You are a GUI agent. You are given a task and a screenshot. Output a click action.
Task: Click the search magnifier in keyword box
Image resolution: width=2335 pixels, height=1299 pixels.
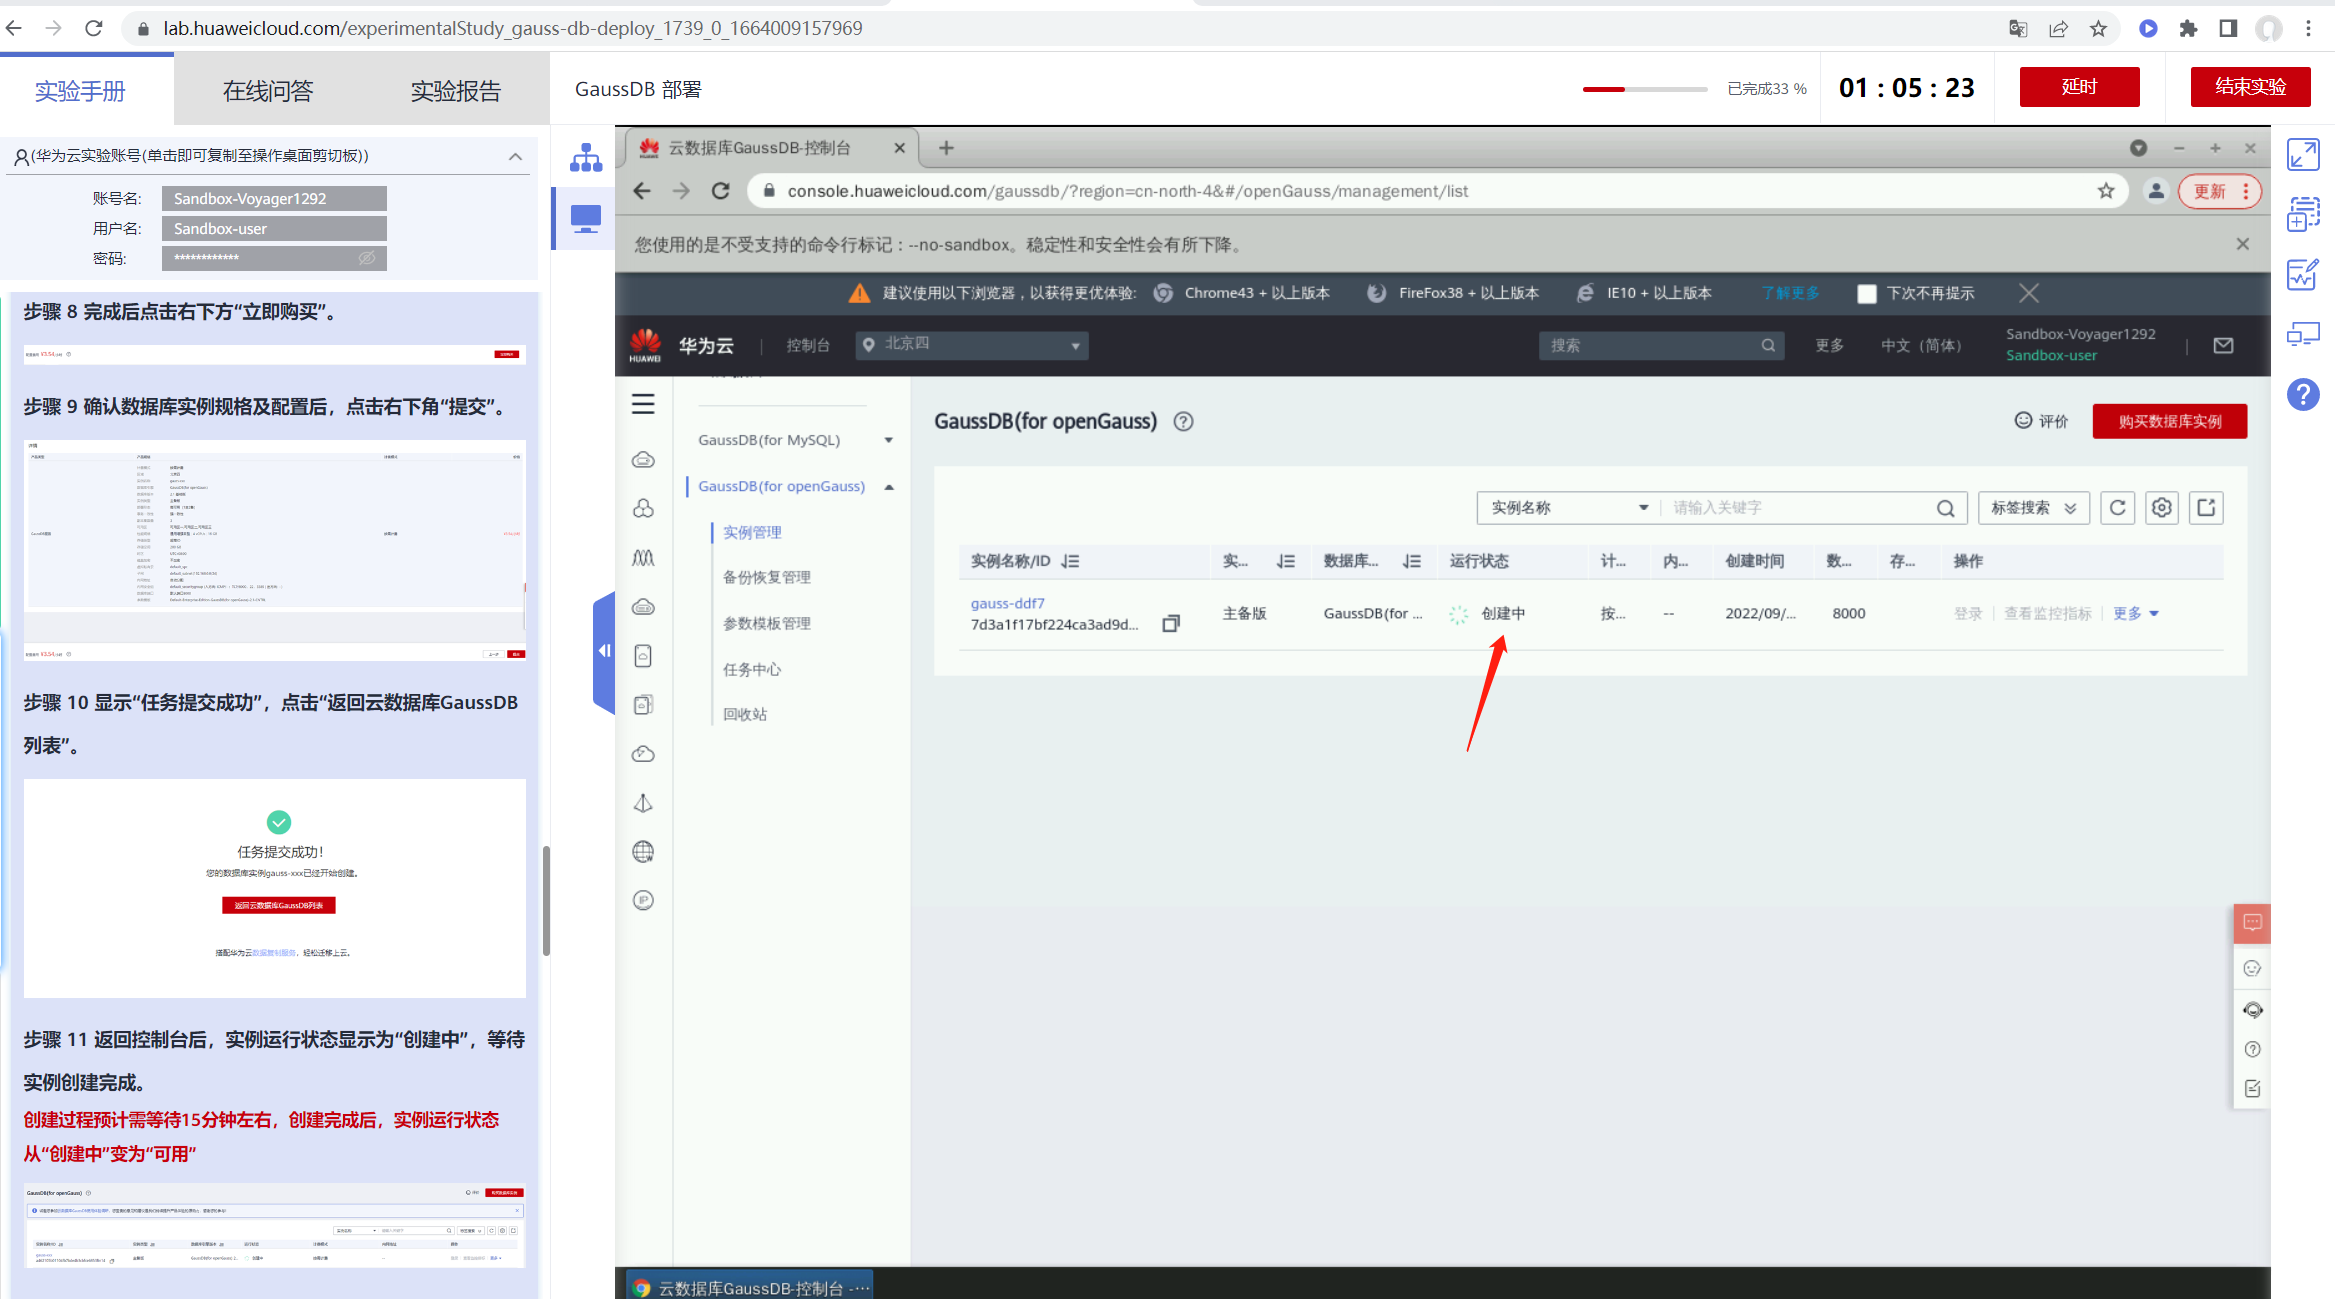[1945, 508]
